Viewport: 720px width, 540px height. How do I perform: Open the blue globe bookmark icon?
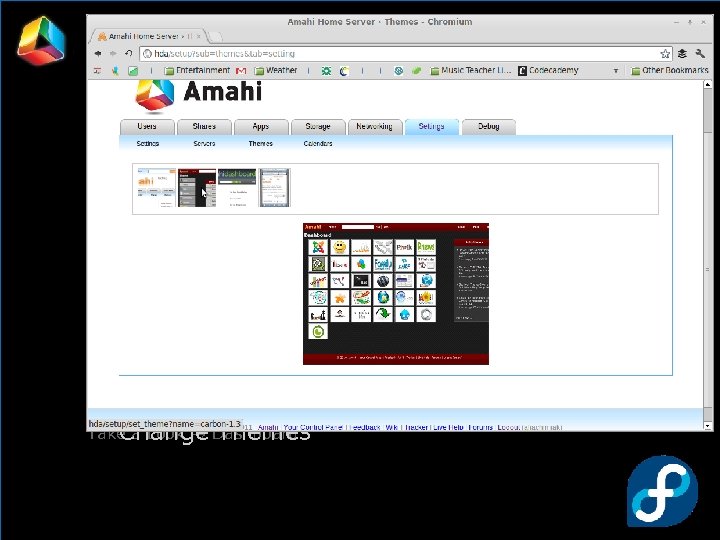(x=399, y=71)
